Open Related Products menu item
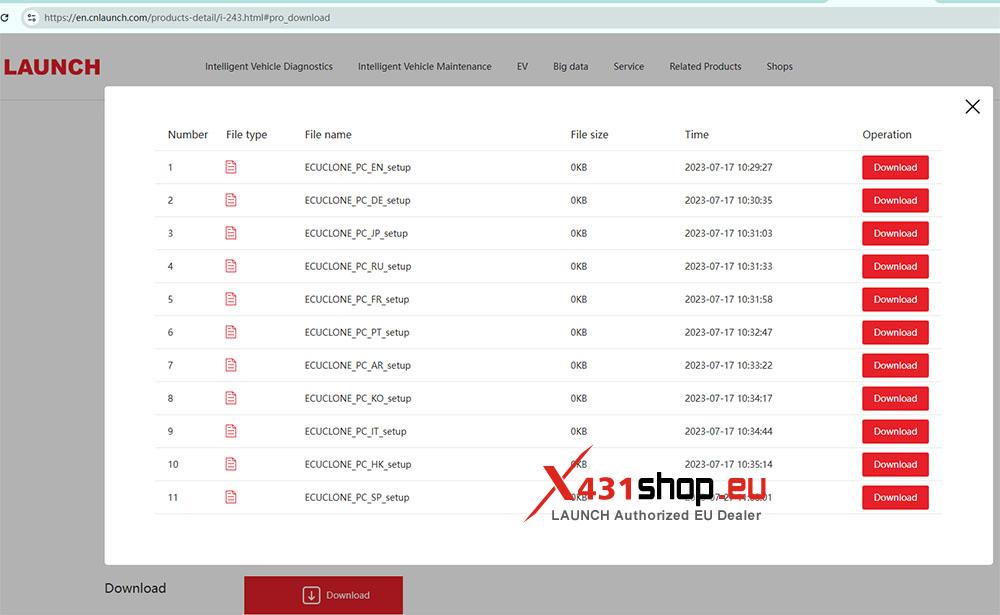Image resolution: width=1000 pixels, height=615 pixels. 705,66
